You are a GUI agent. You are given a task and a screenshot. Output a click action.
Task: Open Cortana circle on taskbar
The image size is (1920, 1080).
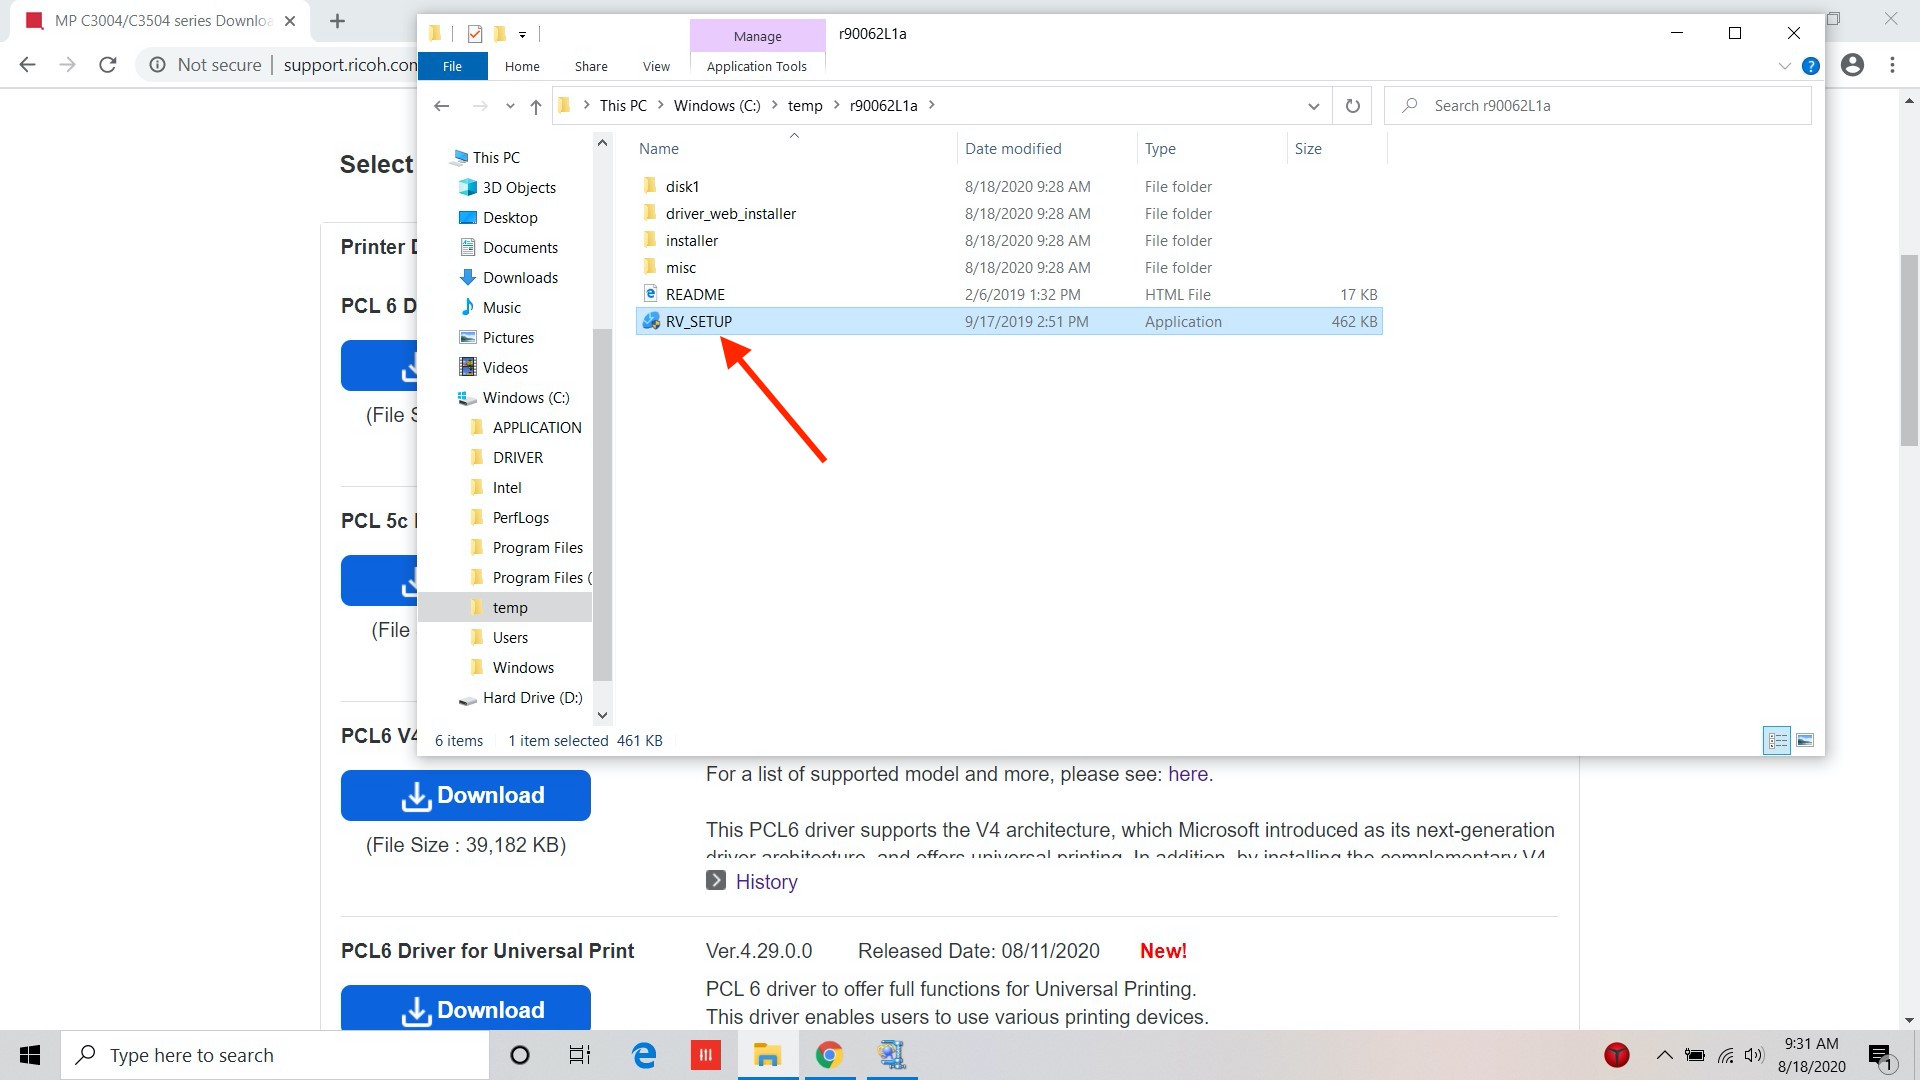520,1055
